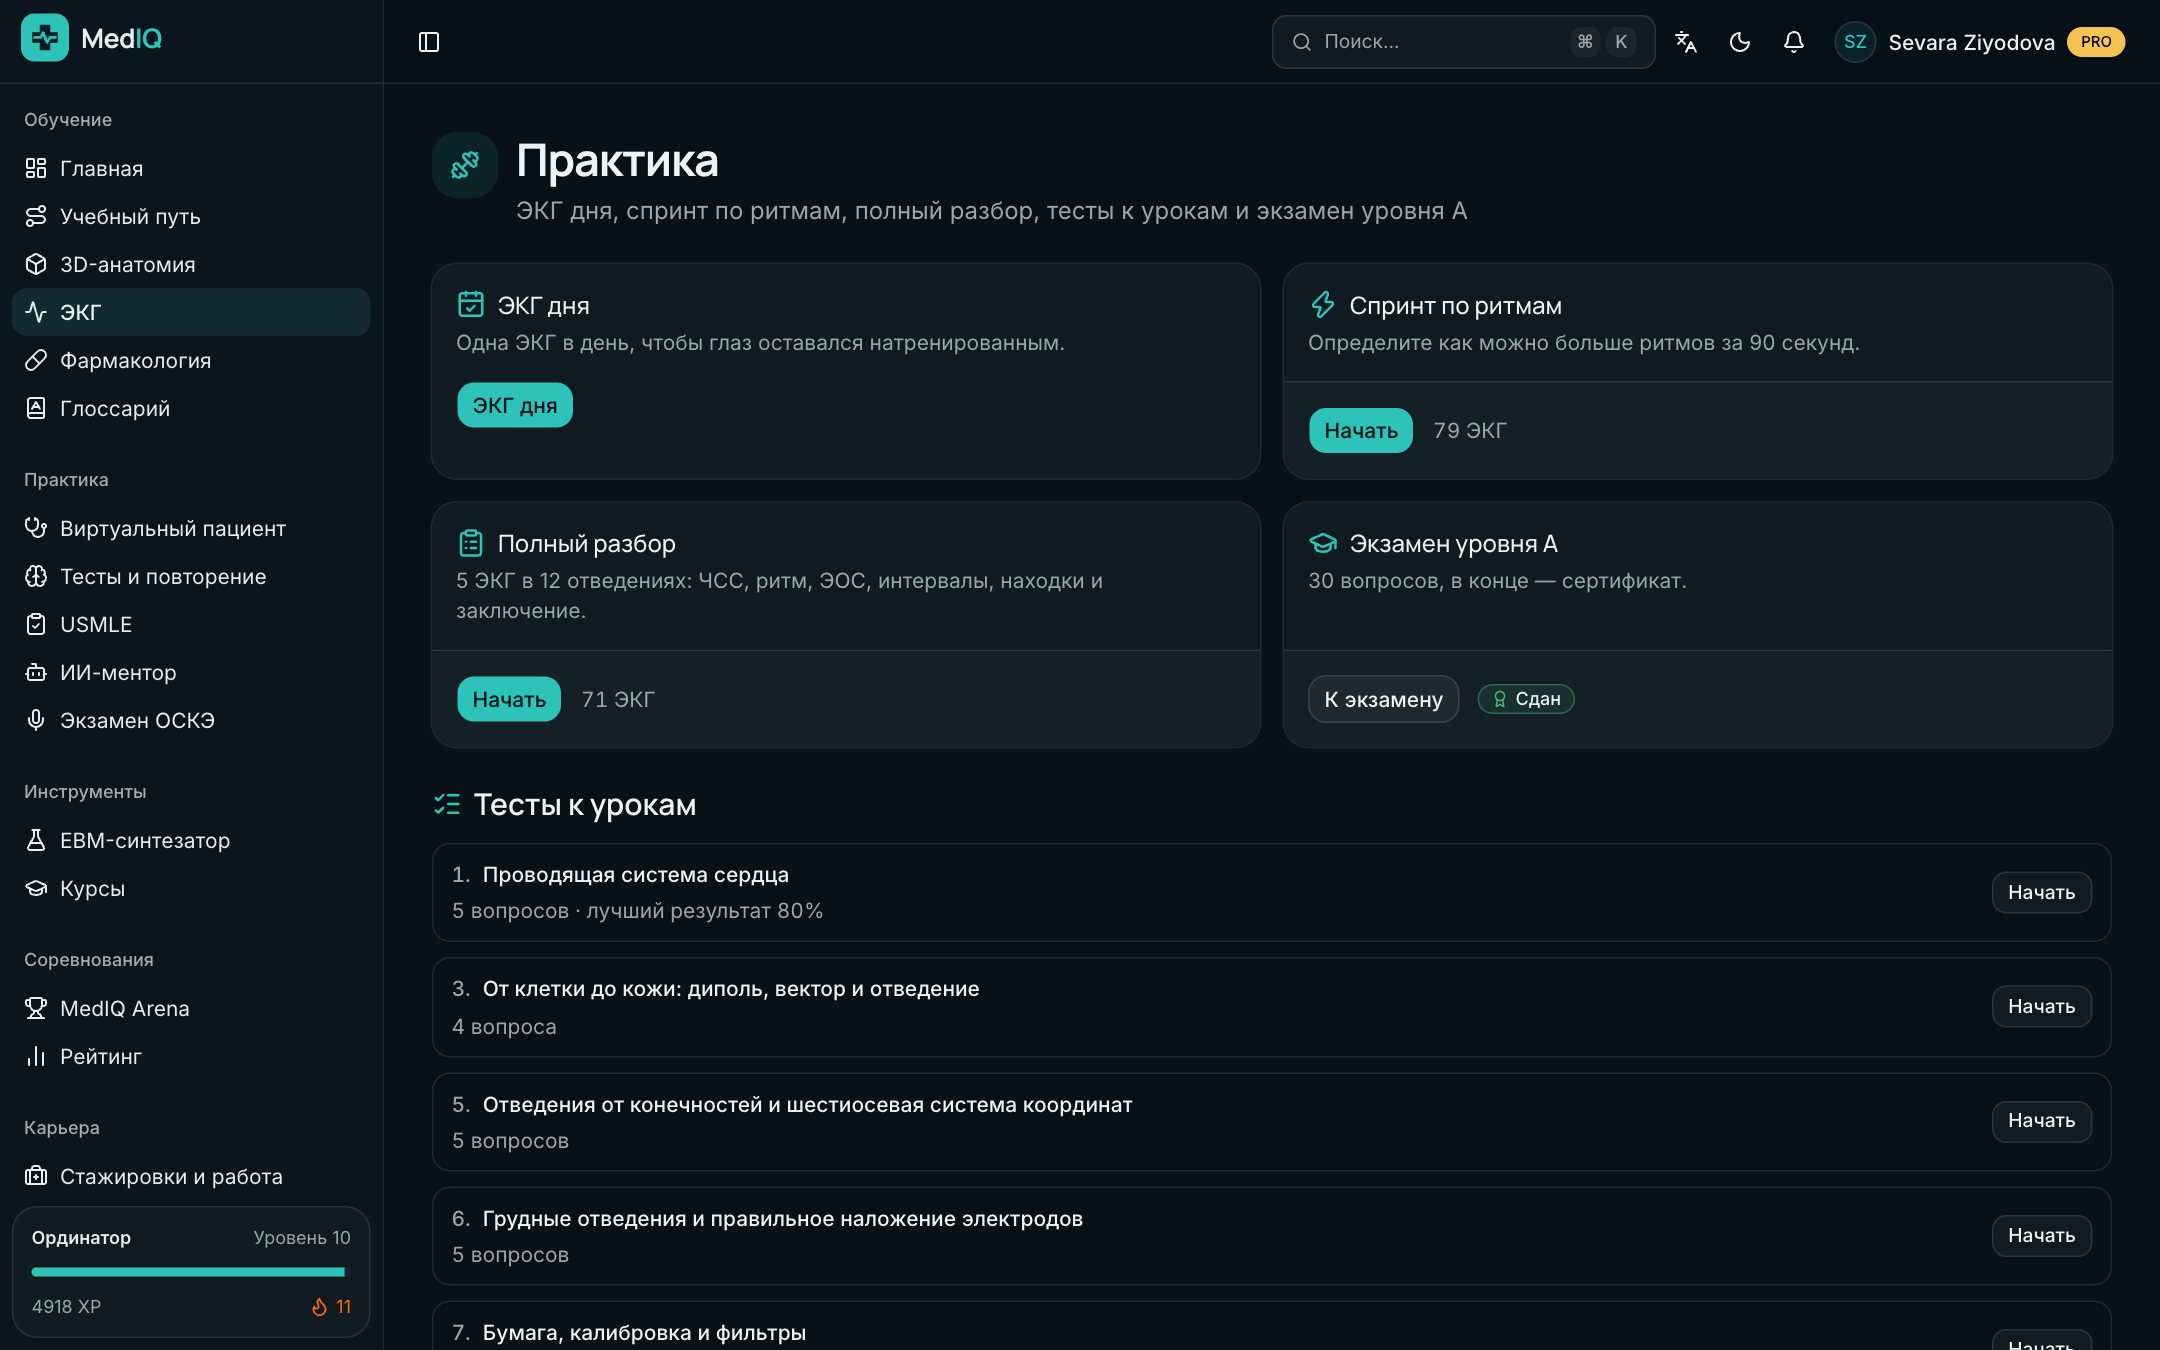The image size is (2160, 1350).
Task: Collapse the sidebar with the panel icon
Action: [x=429, y=42]
